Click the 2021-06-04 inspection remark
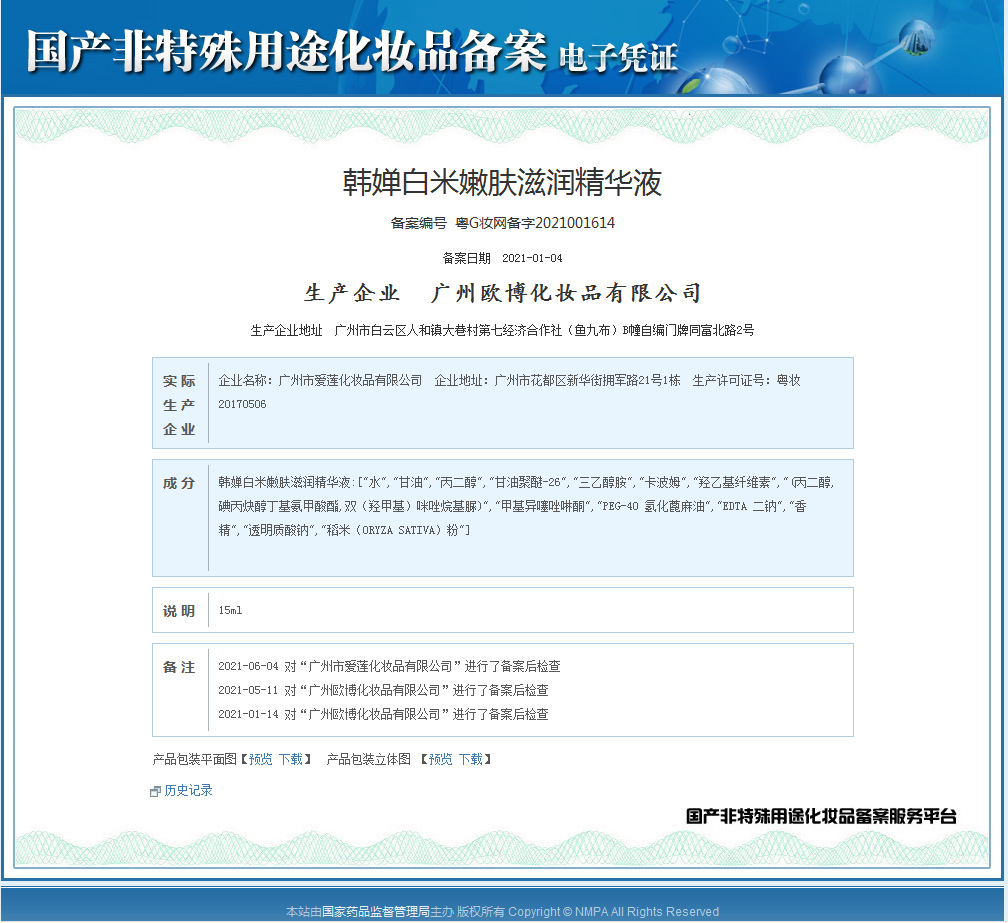 pyautogui.click(x=389, y=667)
